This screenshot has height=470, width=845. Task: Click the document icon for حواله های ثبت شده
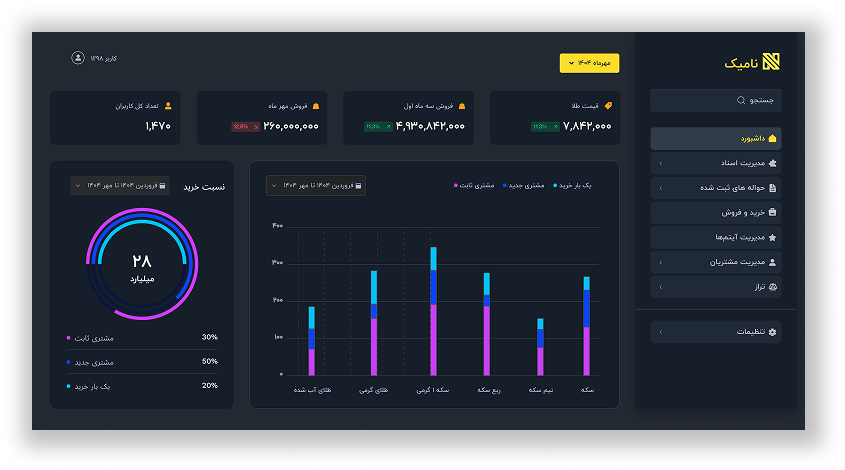pos(772,187)
